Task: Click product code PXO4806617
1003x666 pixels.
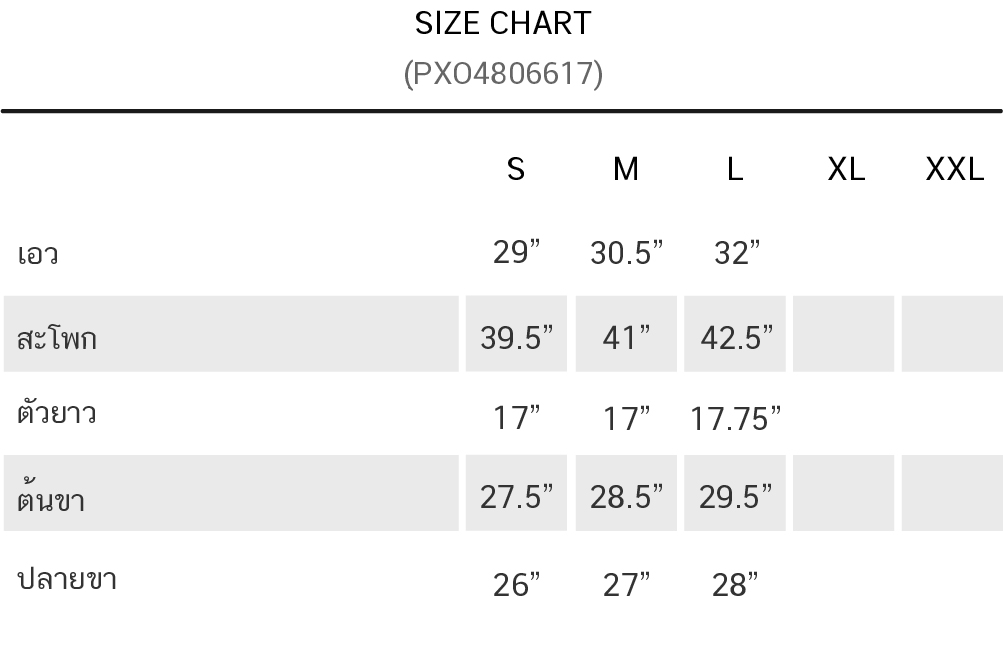Action: (x=503, y=73)
